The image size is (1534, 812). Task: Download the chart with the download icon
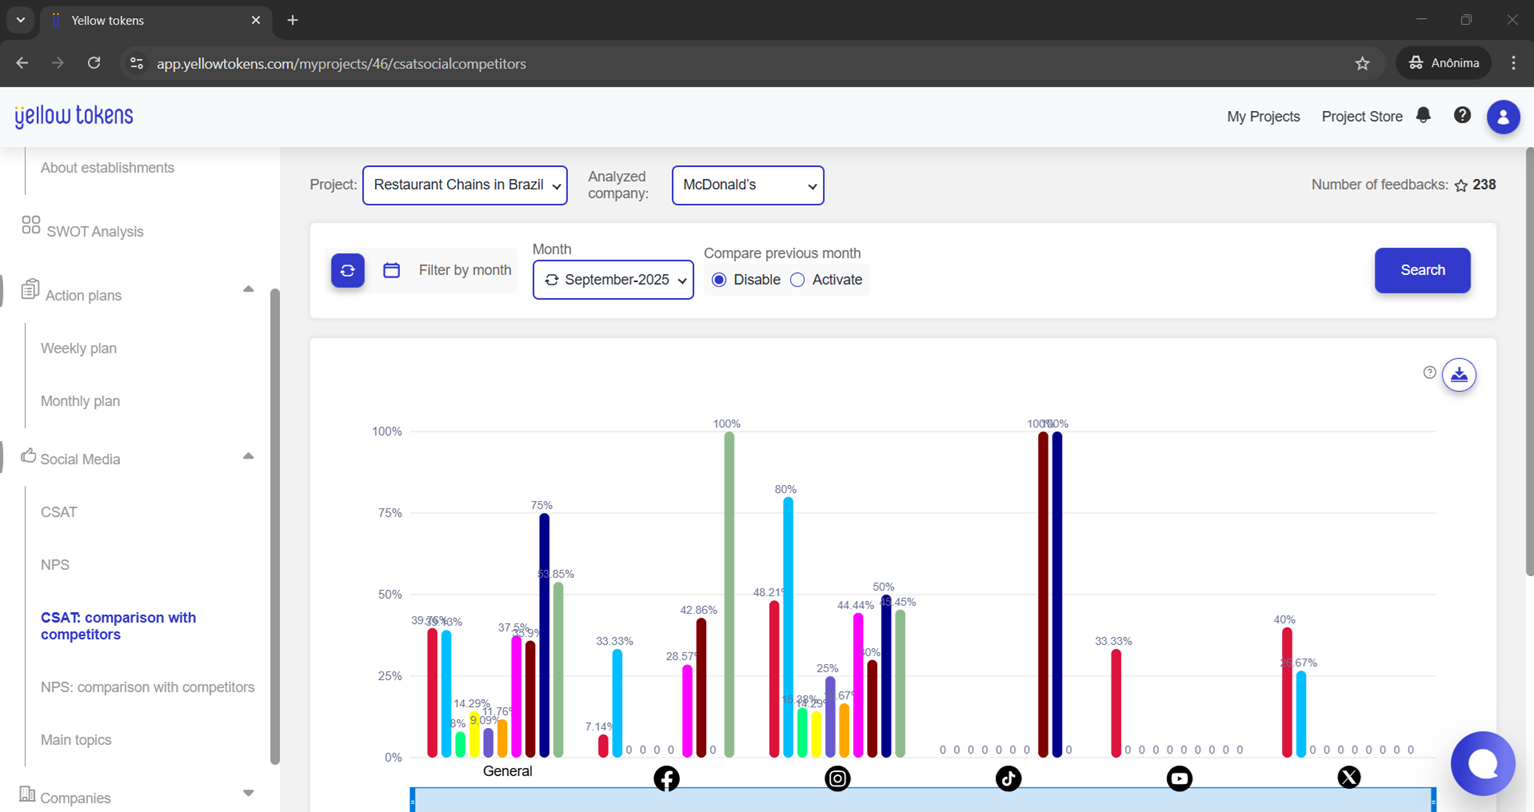coord(1459,375)
